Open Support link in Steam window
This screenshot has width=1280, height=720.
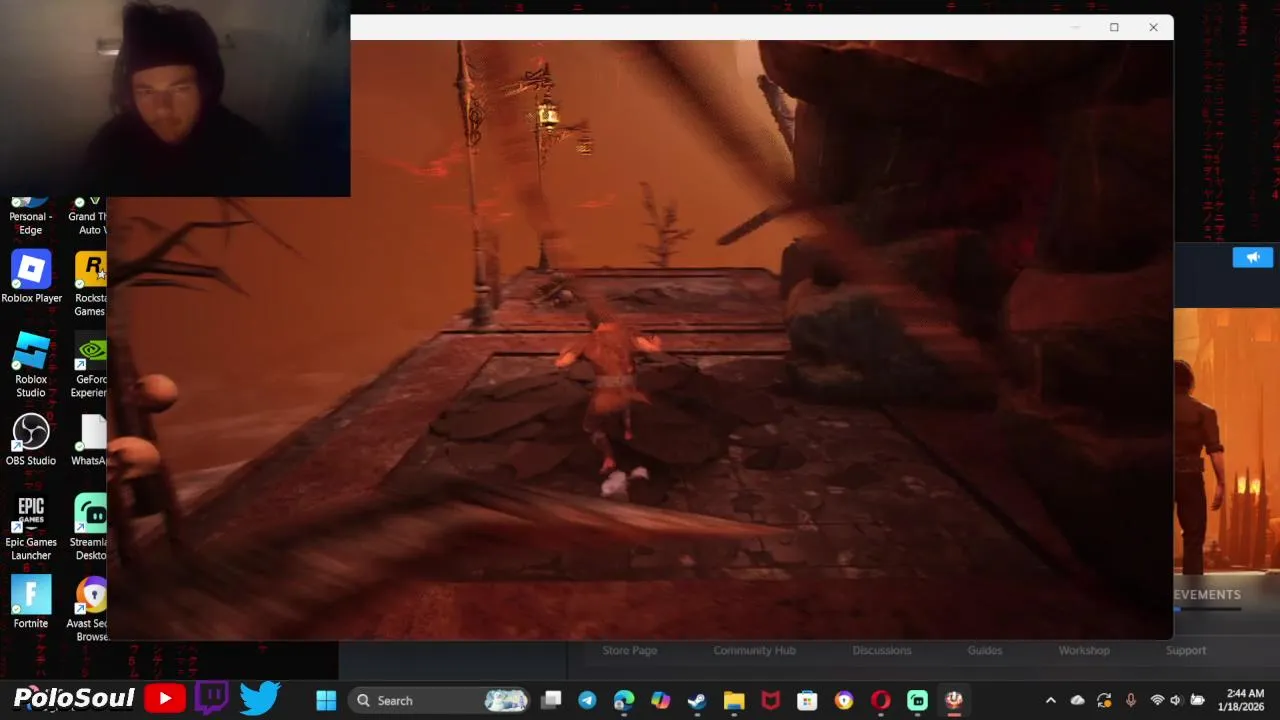click(x=1185, y=650)
